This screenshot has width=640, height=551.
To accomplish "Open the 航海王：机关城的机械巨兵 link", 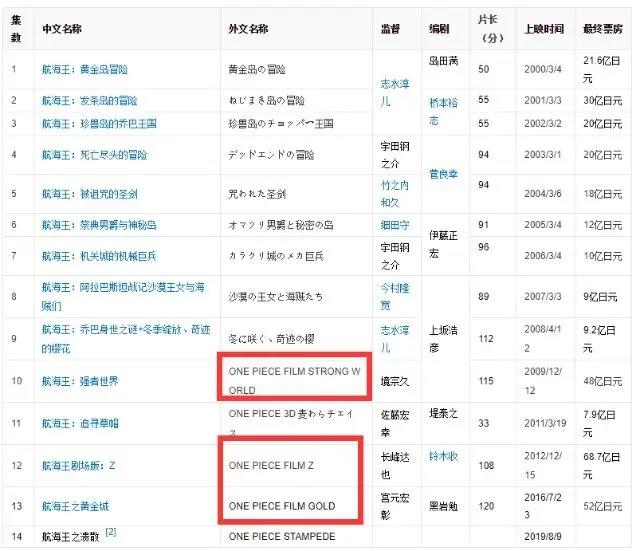I will 99,256.
